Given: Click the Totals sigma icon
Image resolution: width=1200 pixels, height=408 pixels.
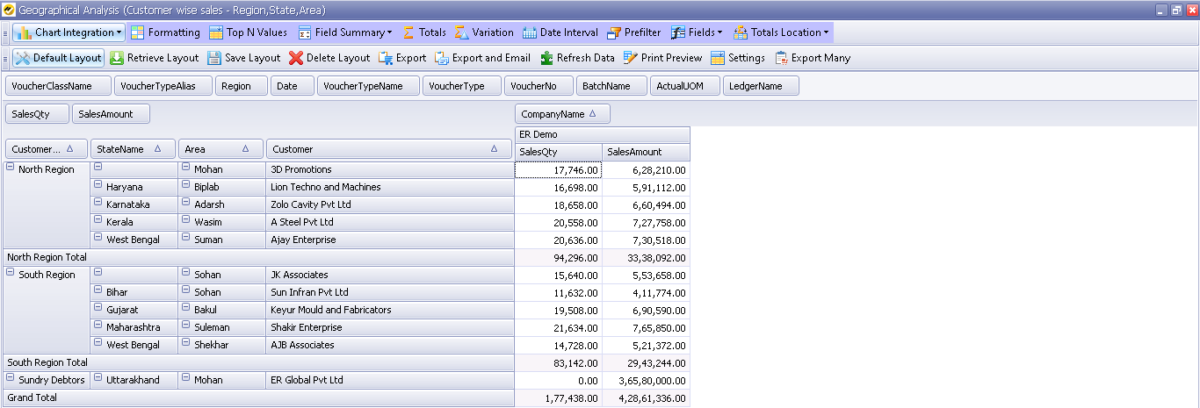Looking at the screenshot, I should pos(408,33).
